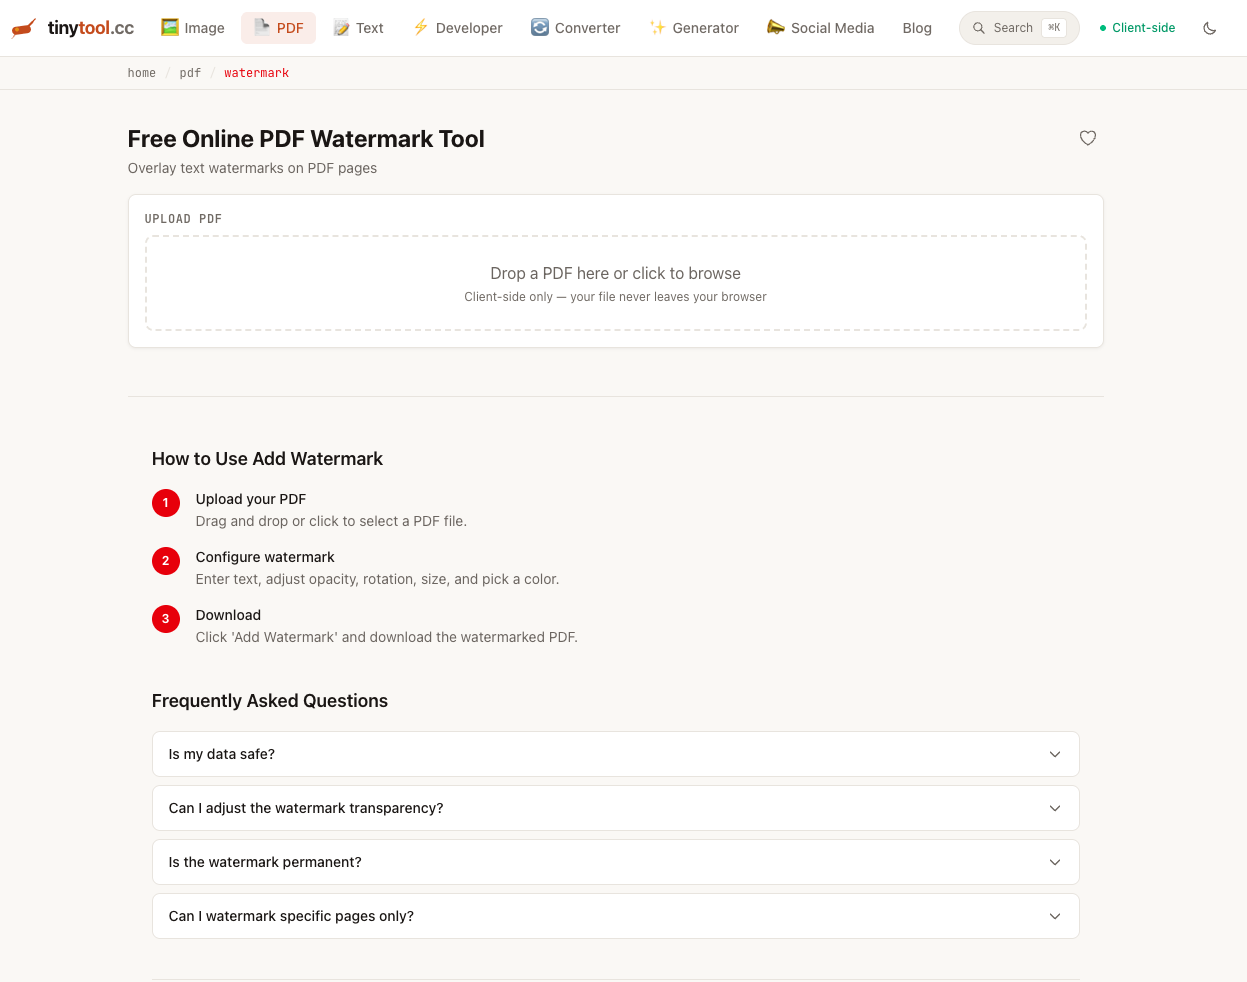
Task: Expand the 'Is my data safe?' FAQ
Action: coord(615,753)
